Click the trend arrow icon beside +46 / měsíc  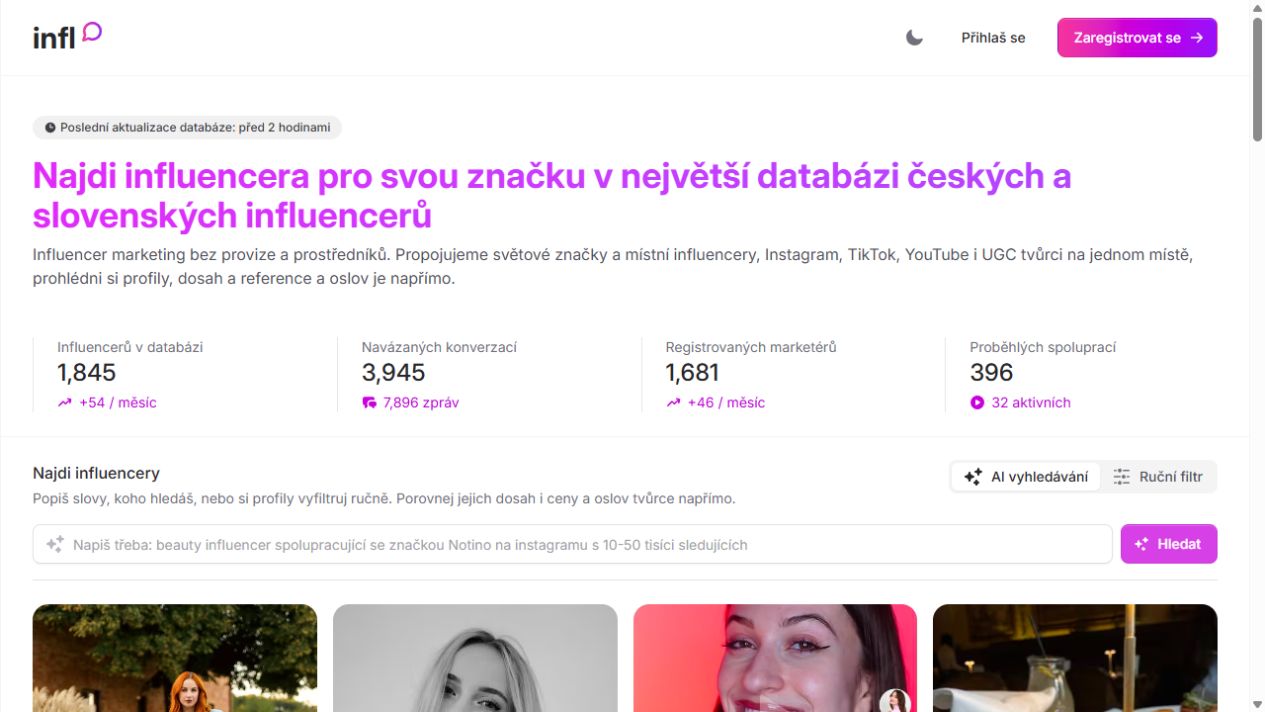tap(673, 403)
